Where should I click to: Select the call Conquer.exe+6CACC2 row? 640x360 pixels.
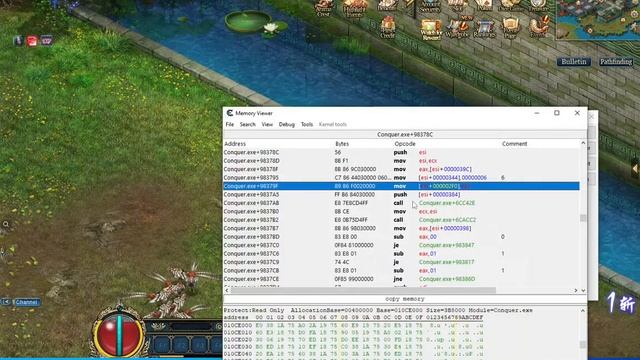pyautogui.click(x=401, y=220)
